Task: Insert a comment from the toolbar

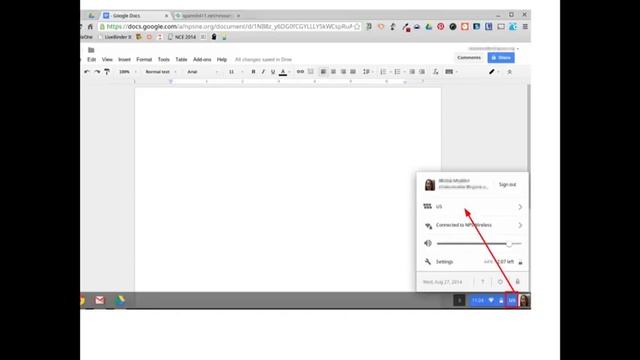Action: click(311, 72)
